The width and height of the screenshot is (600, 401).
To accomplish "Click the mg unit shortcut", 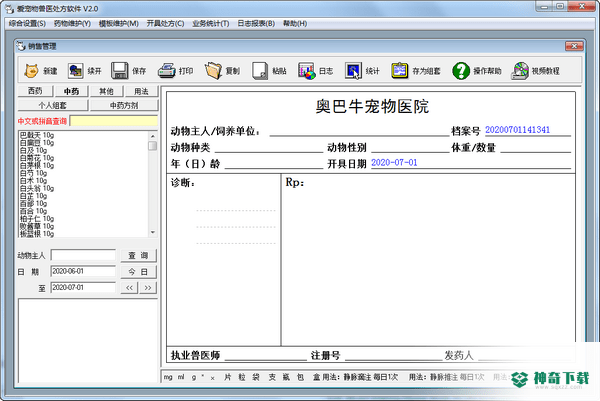I will pos(168,377).
